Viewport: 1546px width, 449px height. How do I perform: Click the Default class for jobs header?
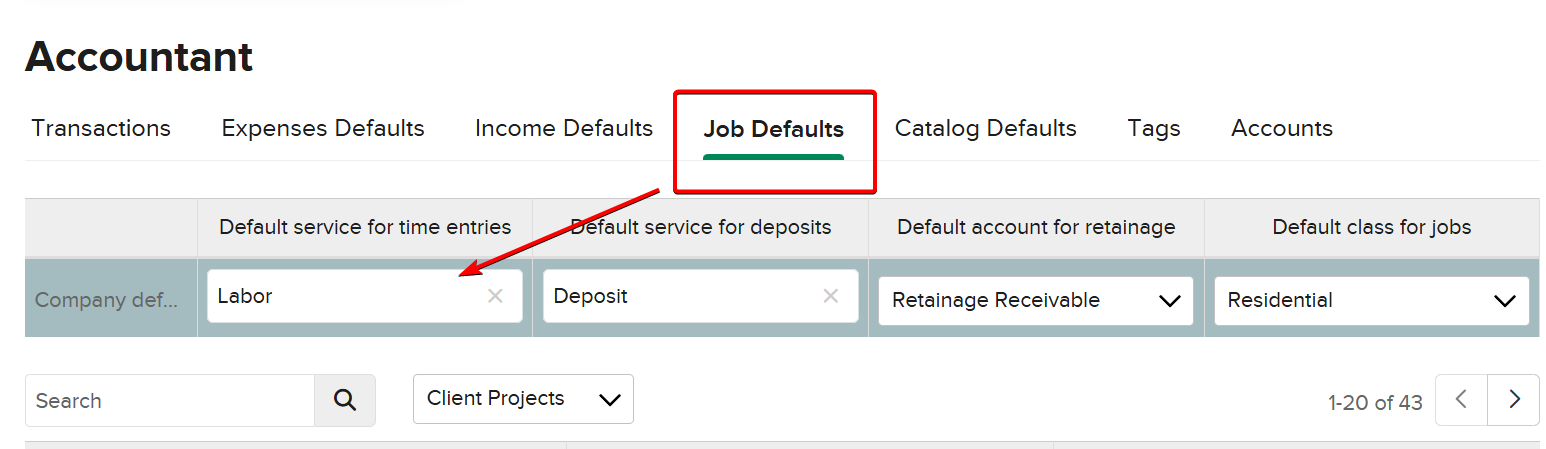[x=1371, y=227]
